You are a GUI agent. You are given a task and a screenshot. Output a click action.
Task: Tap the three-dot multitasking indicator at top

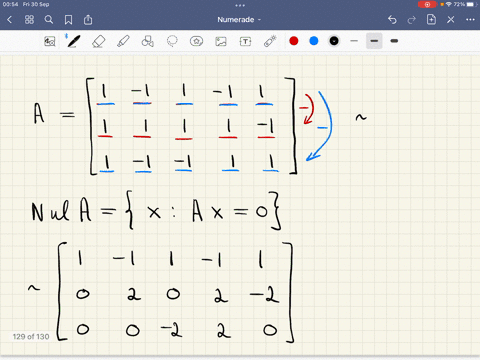tap(240, 5)
